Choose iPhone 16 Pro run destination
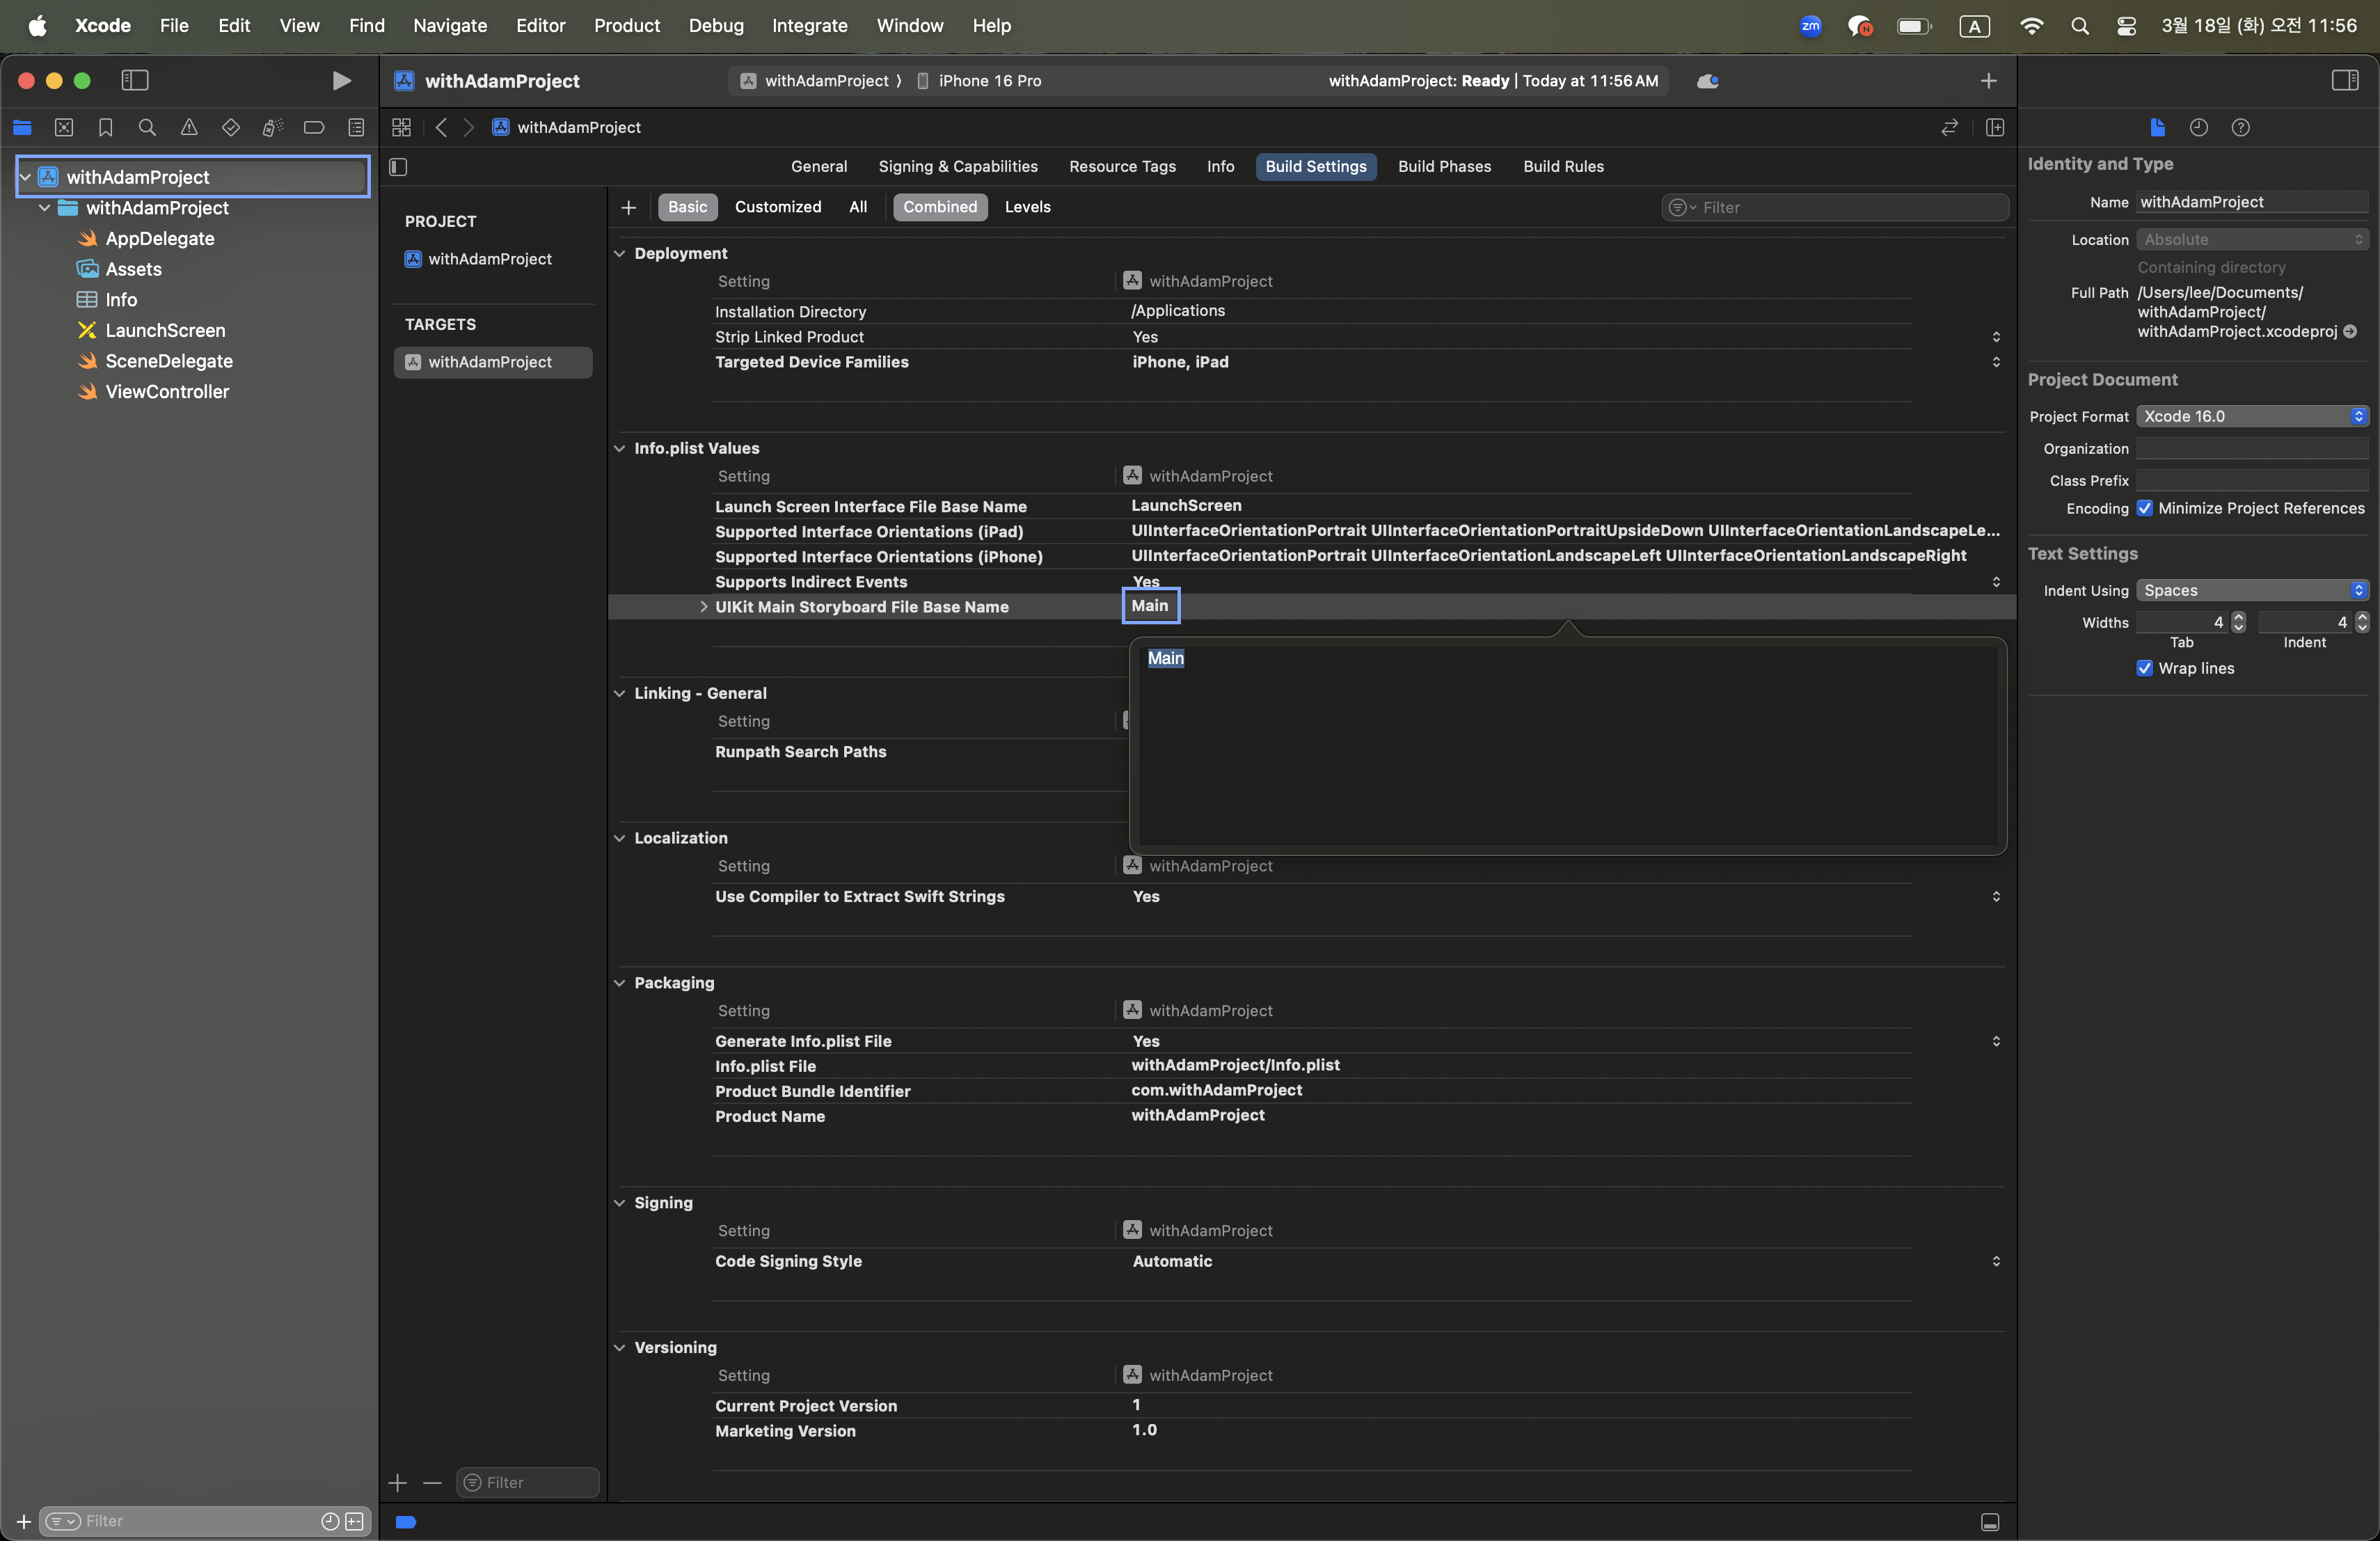 pyautogui.click(x=979, y=81)
